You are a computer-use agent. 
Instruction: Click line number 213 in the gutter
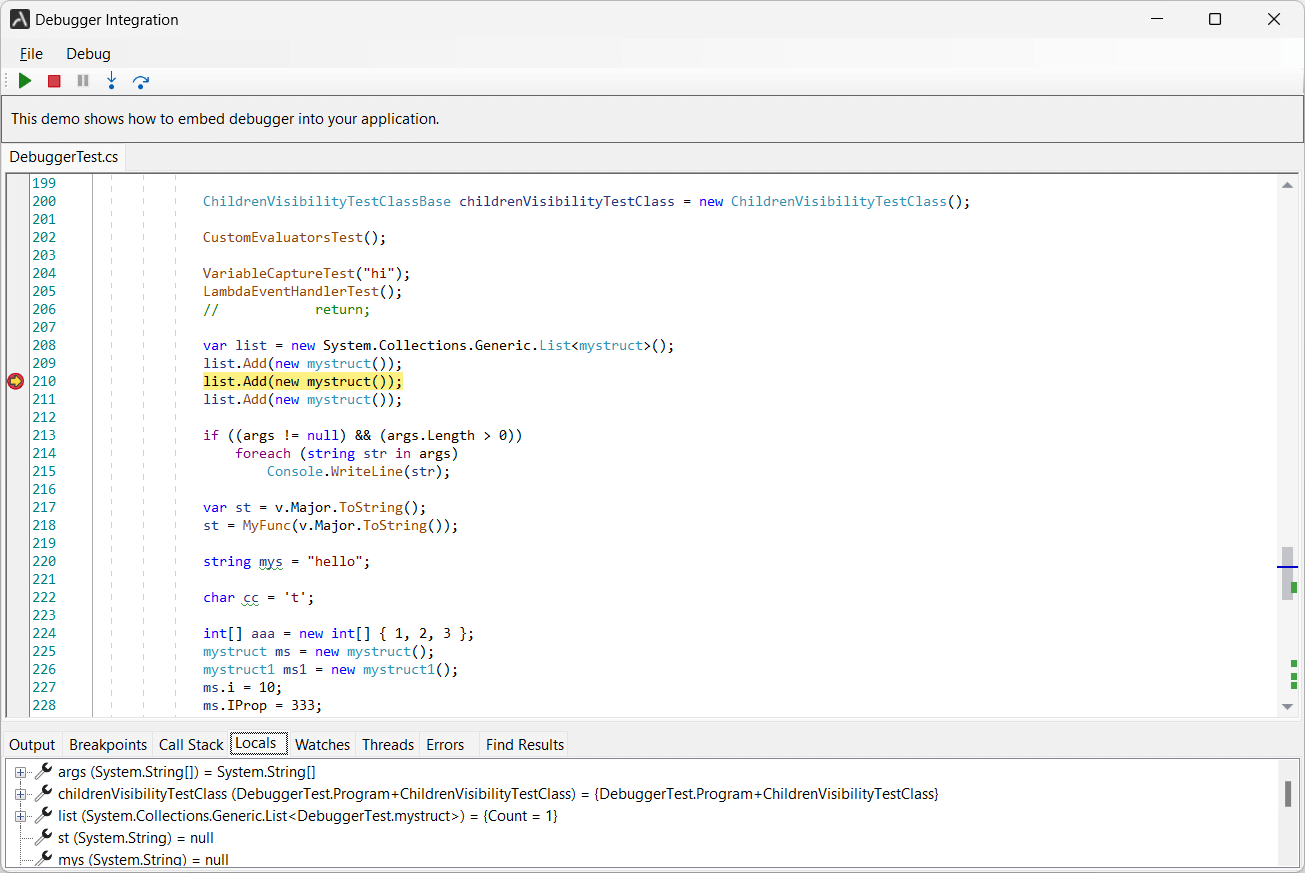44,435
